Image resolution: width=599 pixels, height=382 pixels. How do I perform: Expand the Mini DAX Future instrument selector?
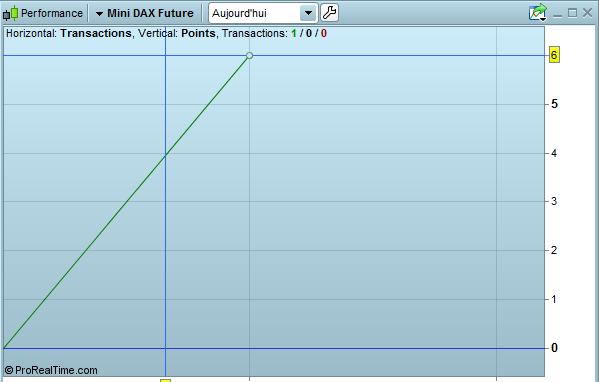[x=99, y=14]
